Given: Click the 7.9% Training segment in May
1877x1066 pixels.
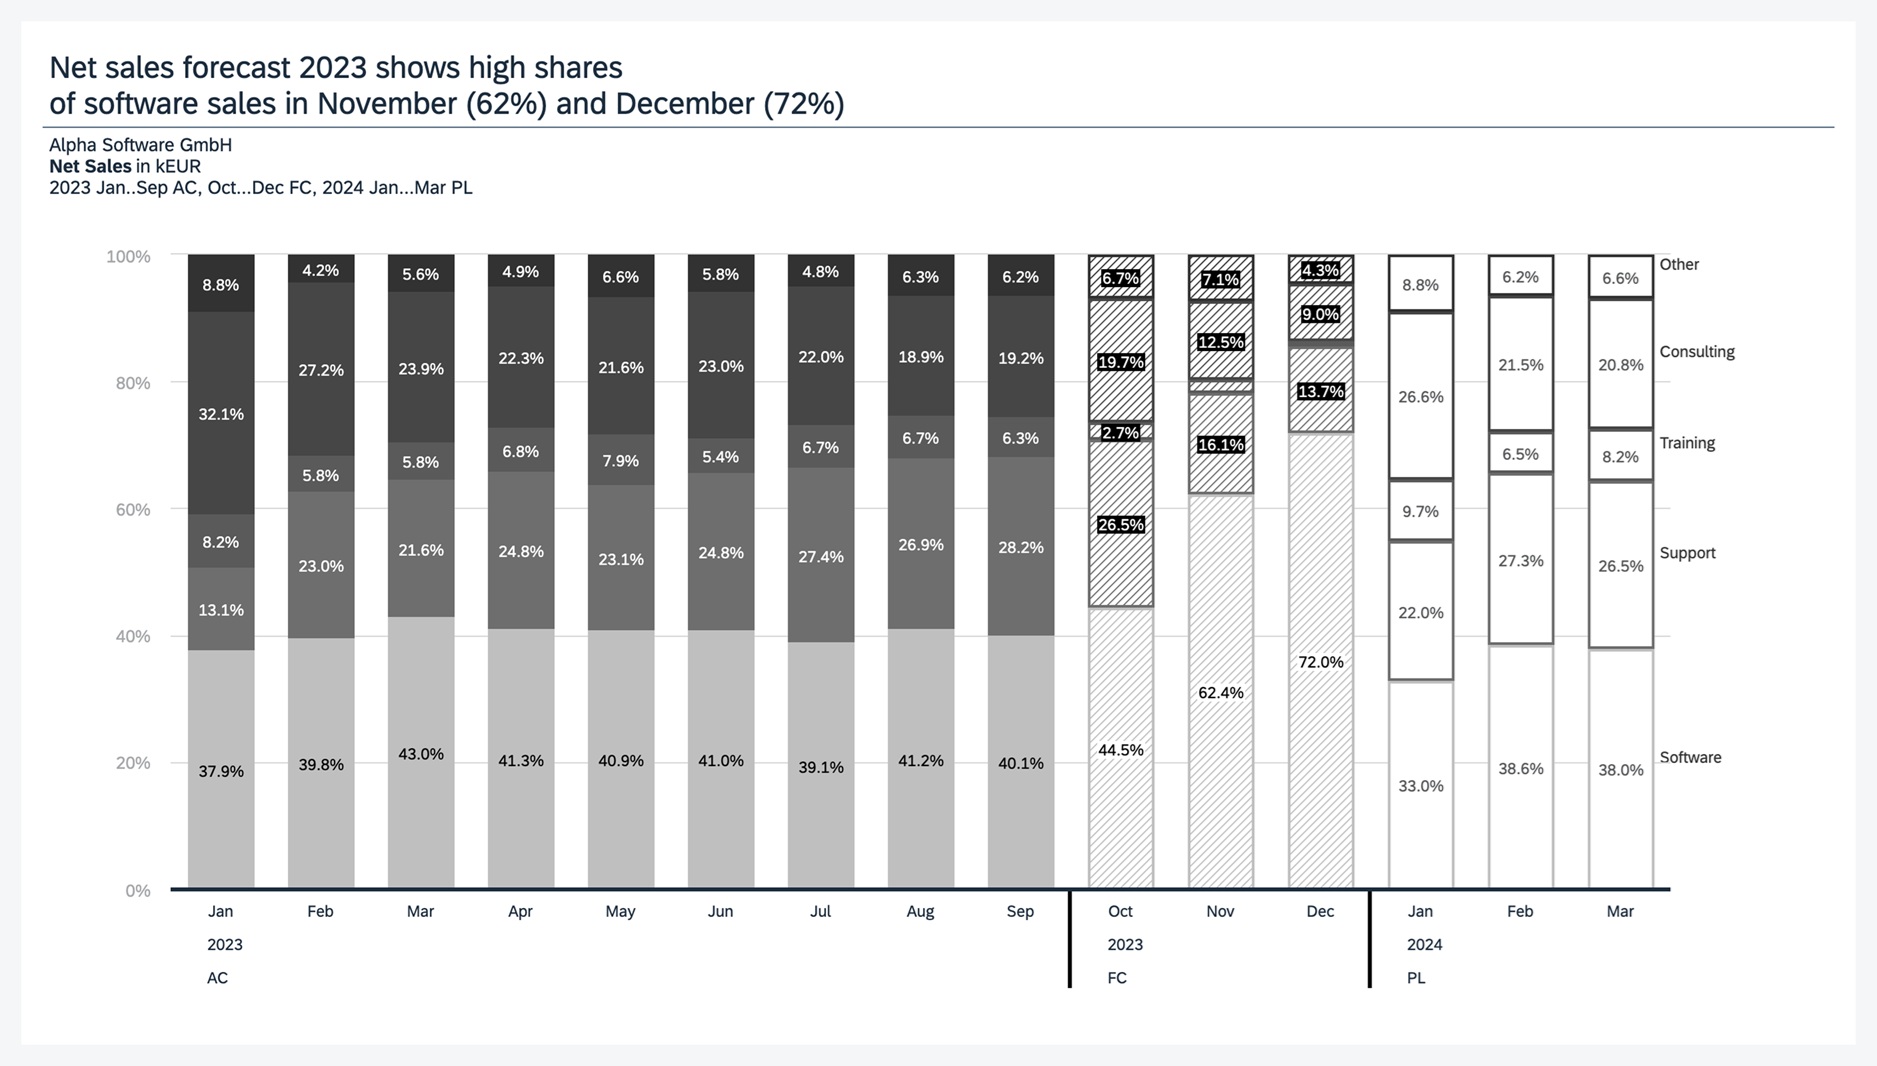Looking at the screenshot, I should [x=620, y=460].
